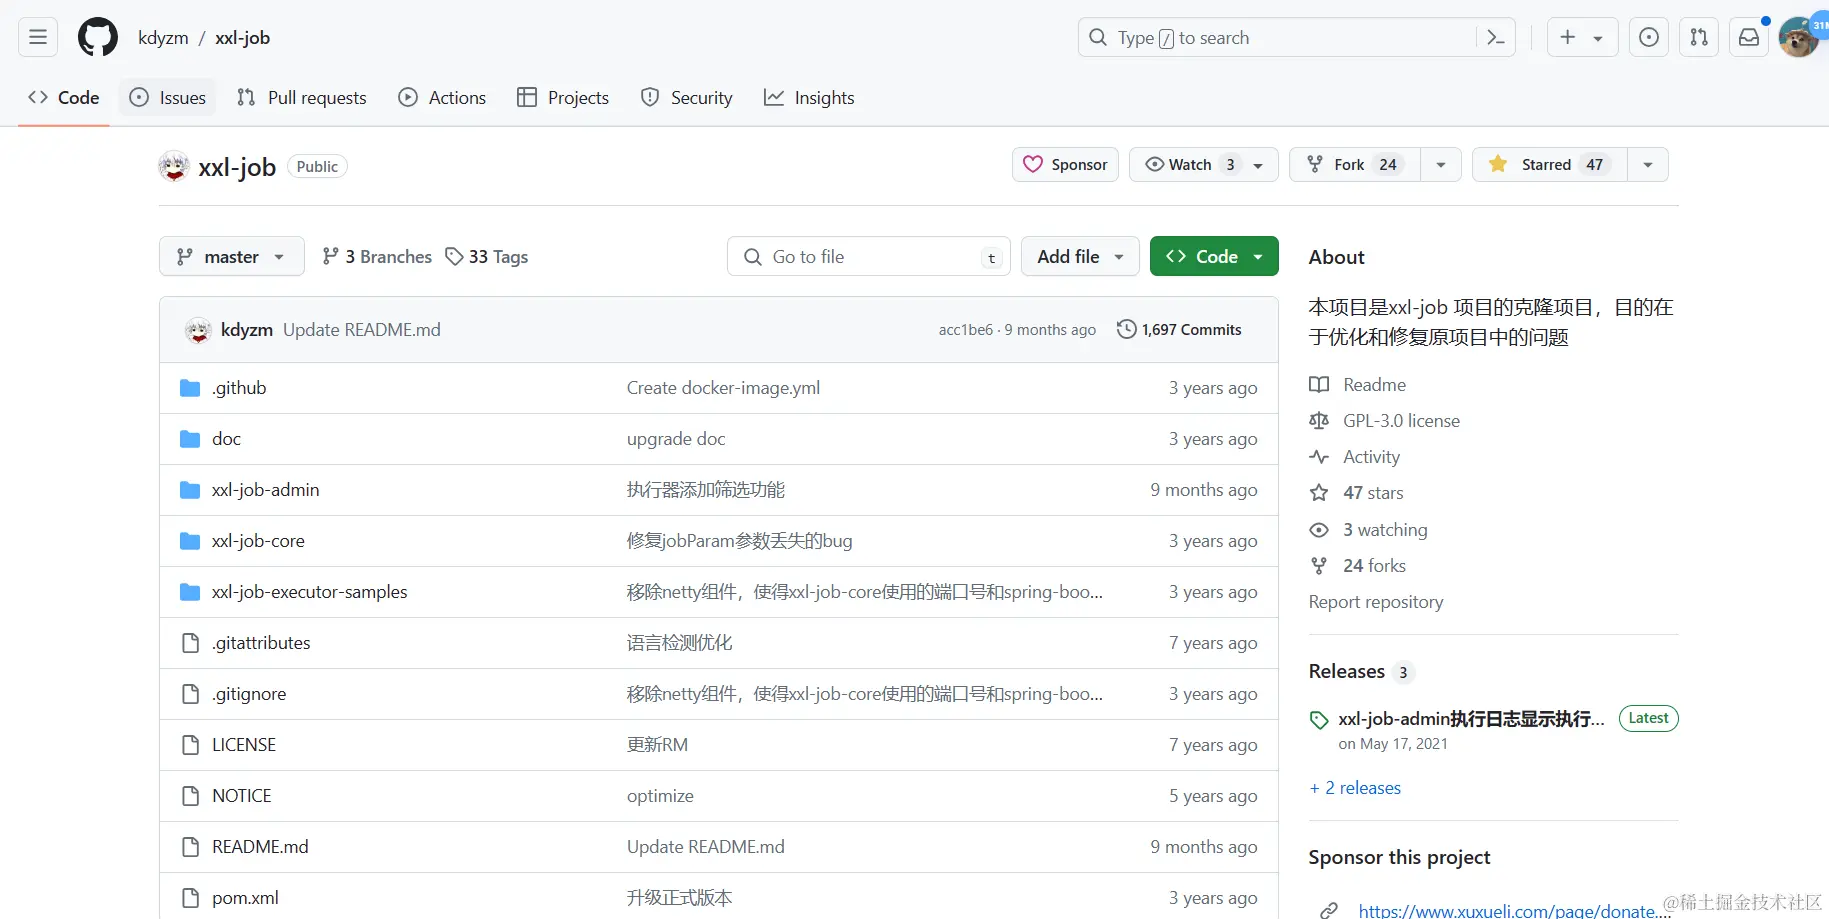Open the Watch notifications dropdown
Image resolution: width=1829 pixels, height=919 pixels.
1204,165
